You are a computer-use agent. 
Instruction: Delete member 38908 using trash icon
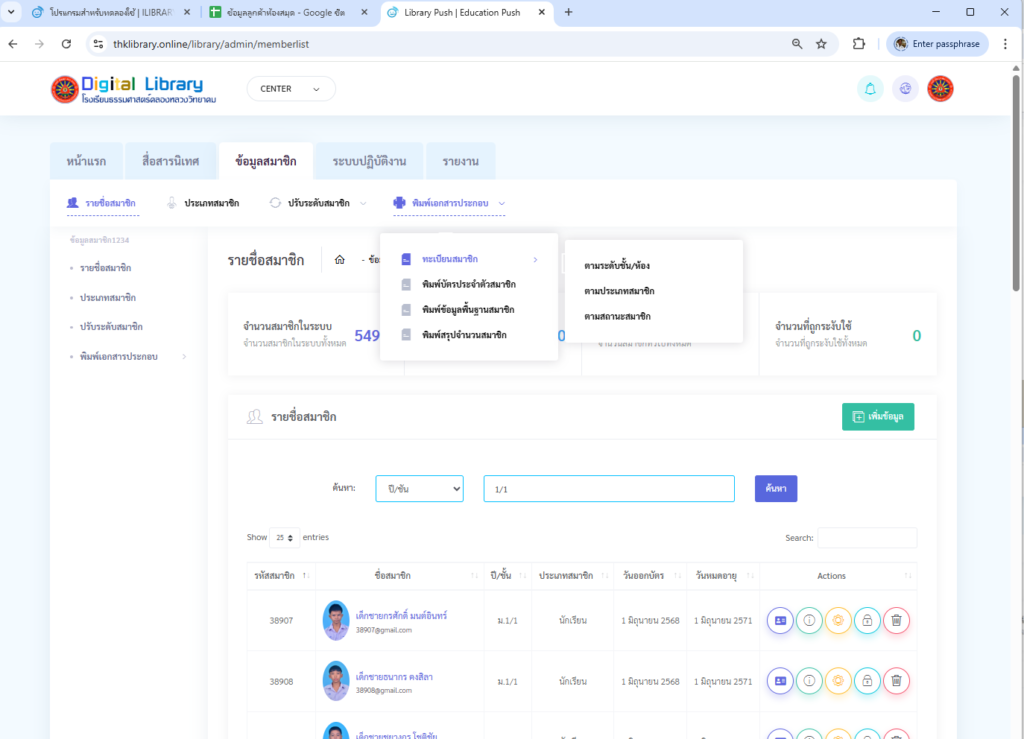pyautogui.click(x=896, y=681)
